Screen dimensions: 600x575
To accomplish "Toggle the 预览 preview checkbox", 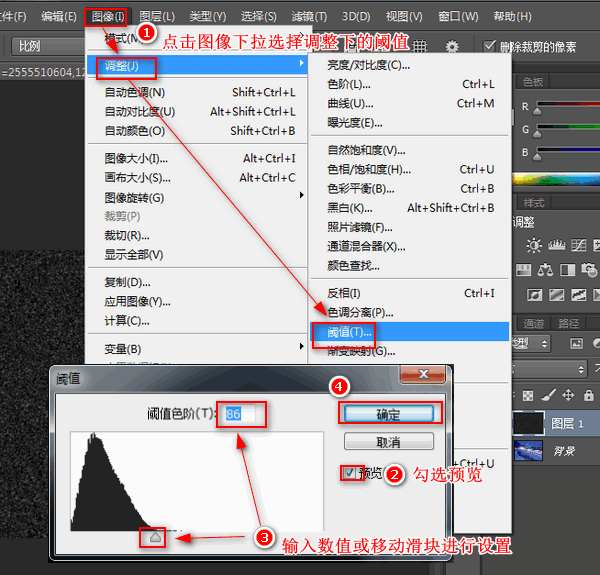I will click(x=349, y=473).
